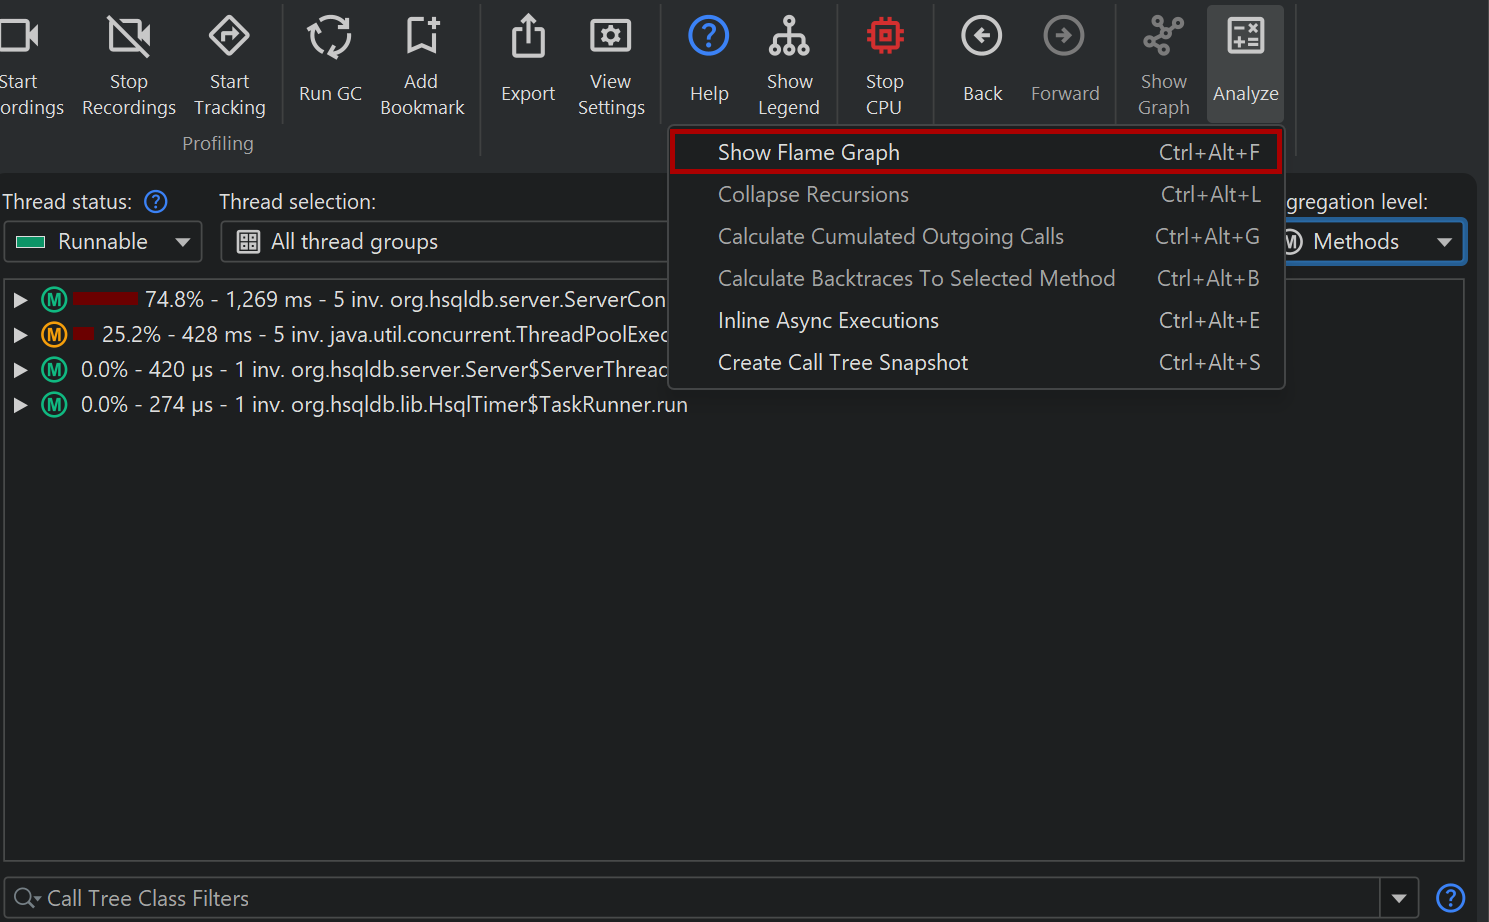Select Create Call Tree Snapshot
Screen dimensions: 1489x922
(842, 363)
